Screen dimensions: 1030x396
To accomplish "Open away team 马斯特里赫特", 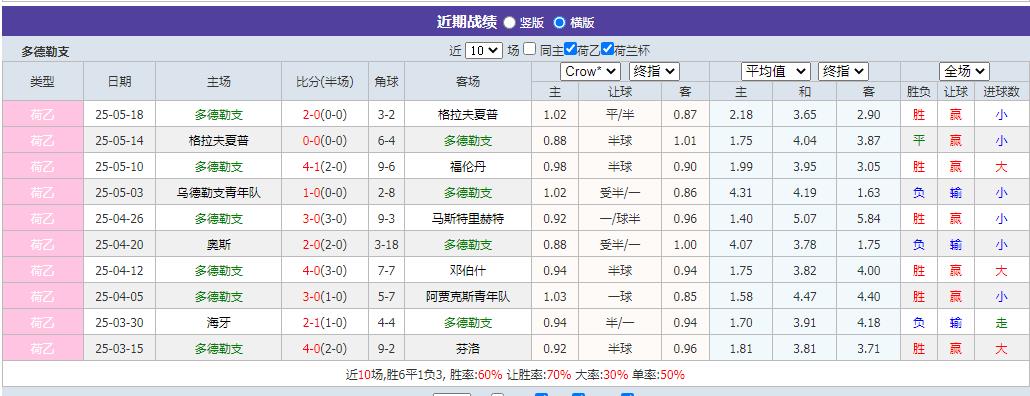I will (468, 219).
